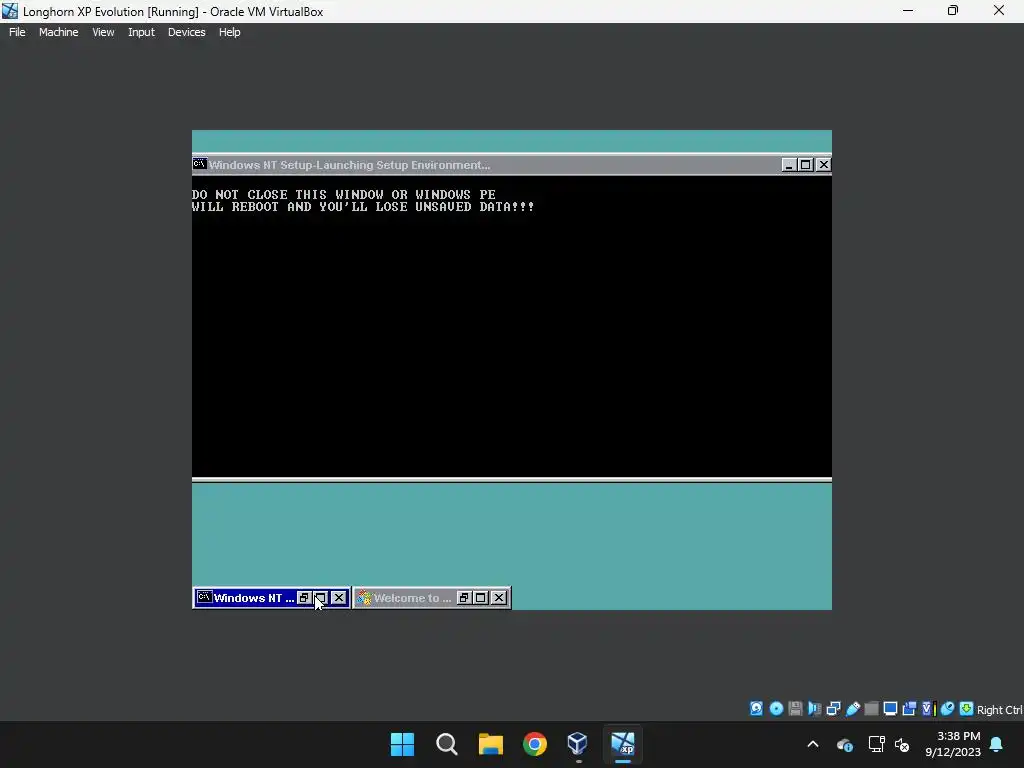Restore the minimized Welcome to window
Screen dimensions: 1024x768
coord(464,598)
